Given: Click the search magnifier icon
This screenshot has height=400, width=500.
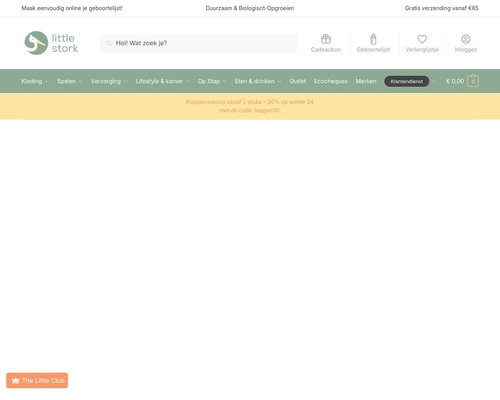Looking at the screenshot, I should point(109,43).
